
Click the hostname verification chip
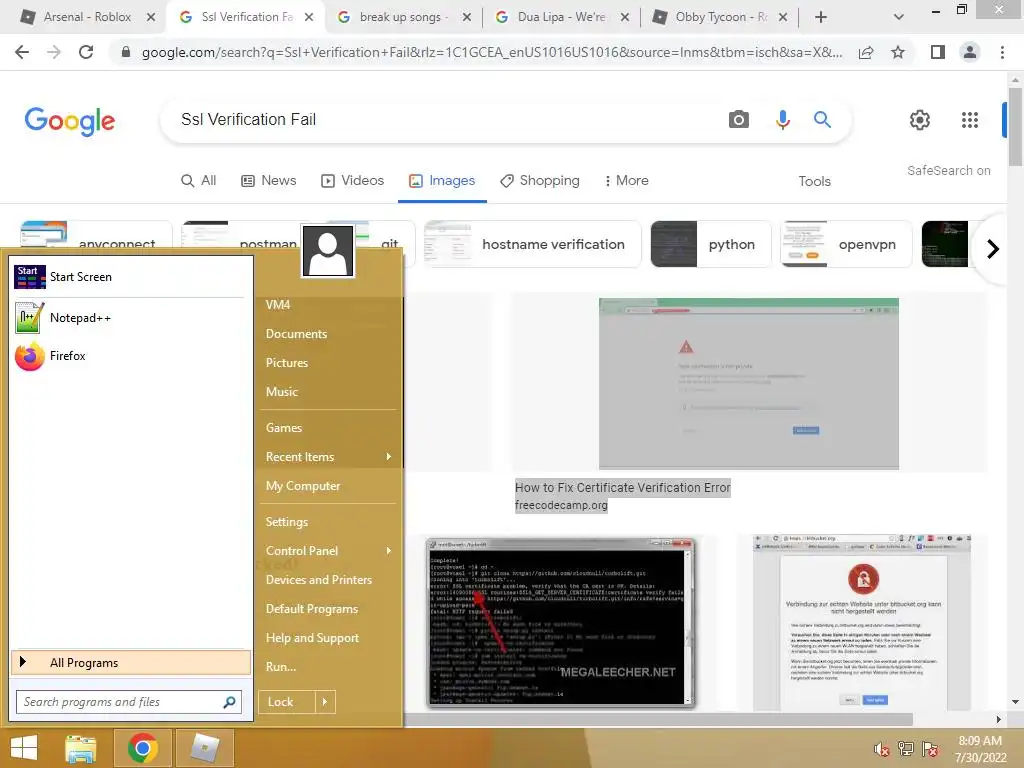click(532, 244)
